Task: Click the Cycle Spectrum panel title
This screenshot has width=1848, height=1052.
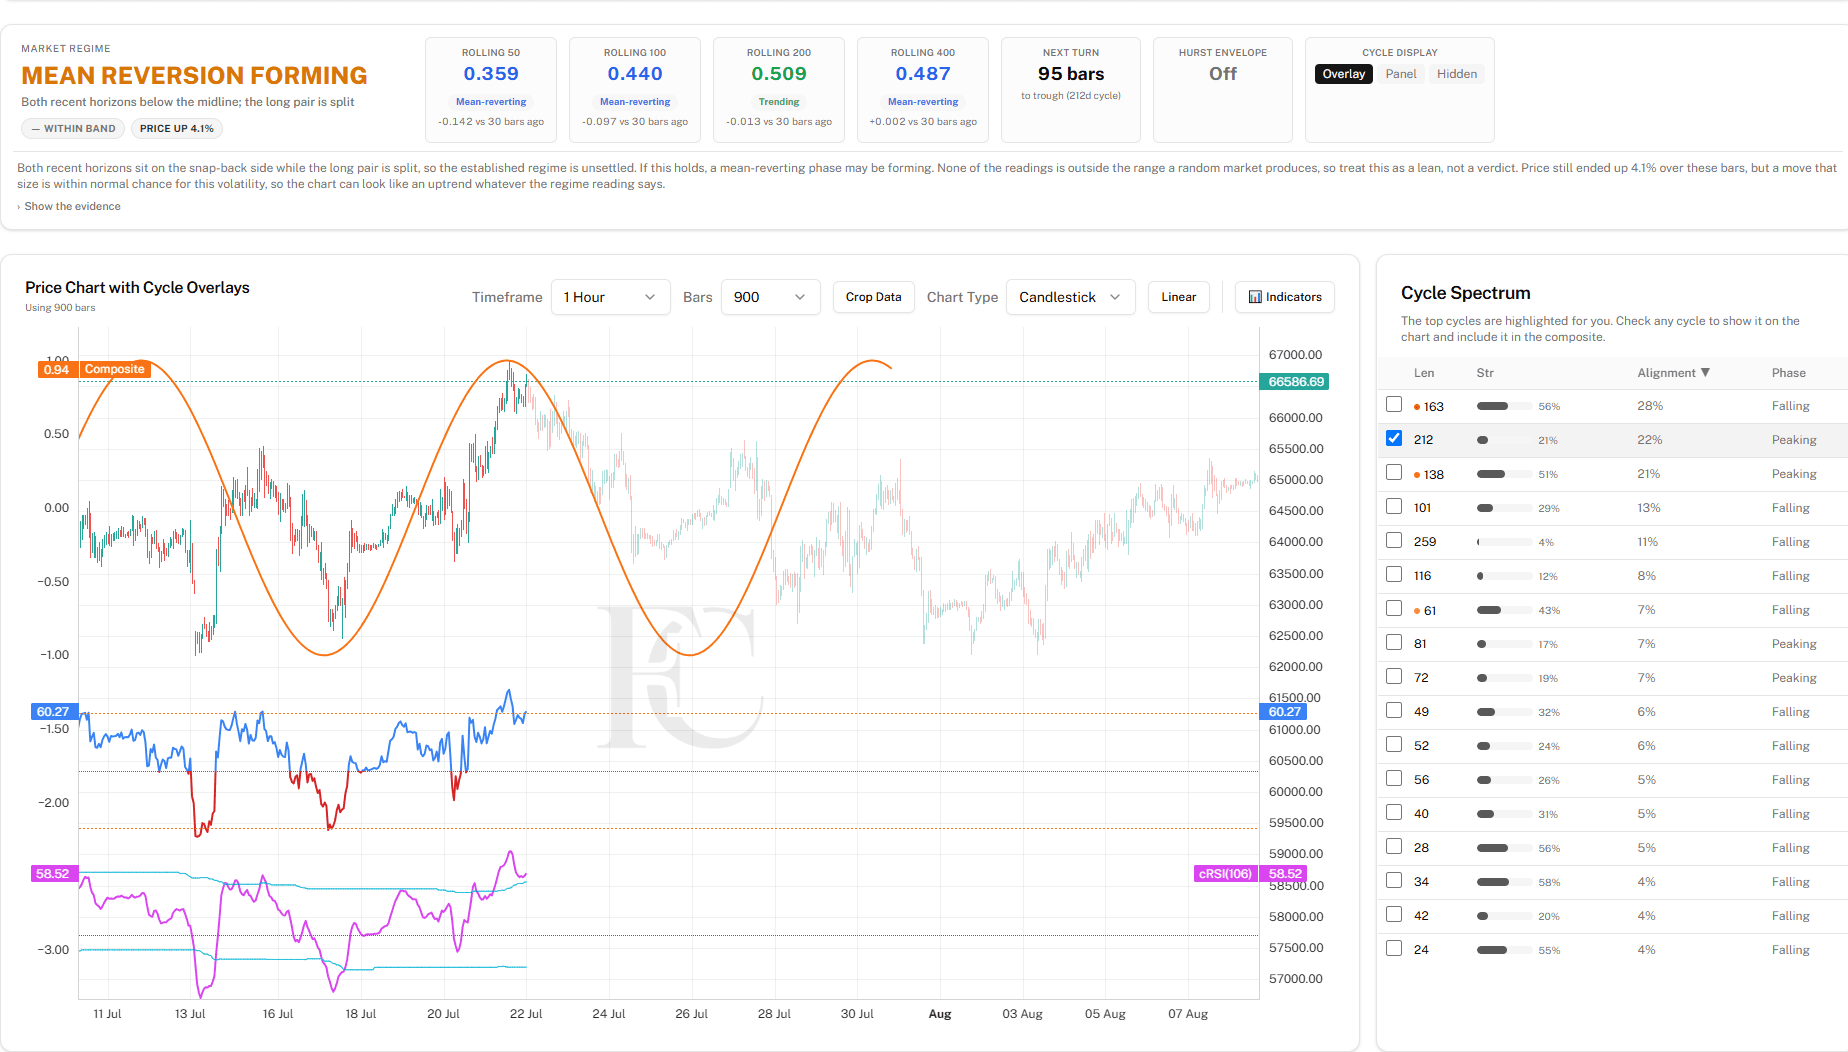Action: (1466, 293)
